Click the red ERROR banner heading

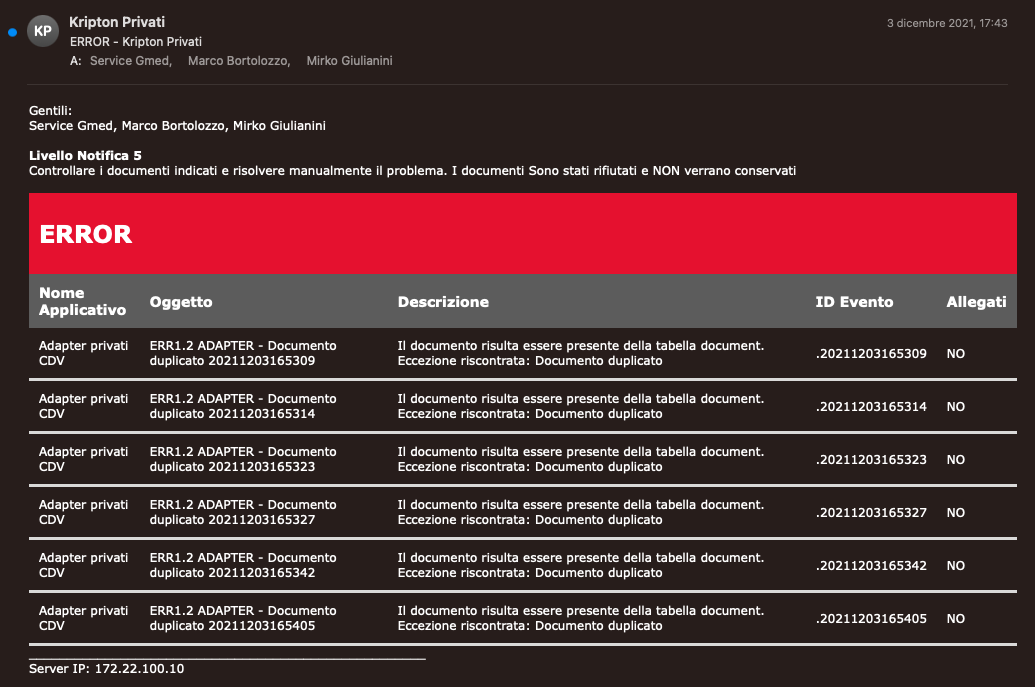[86, 234]
